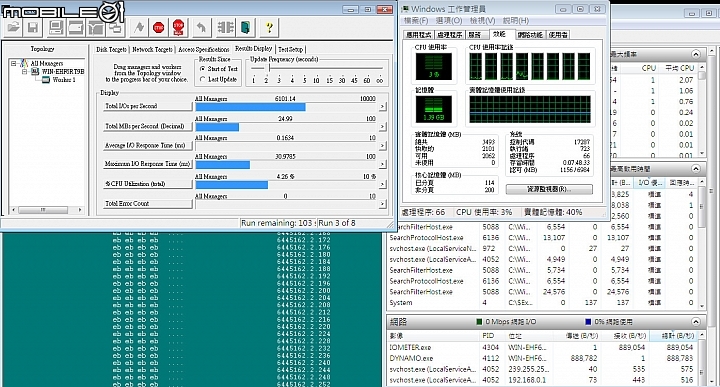Click the % CPU Utilization (total) button
The height and width of the screenshot is (387, 720).
point(147,184)
